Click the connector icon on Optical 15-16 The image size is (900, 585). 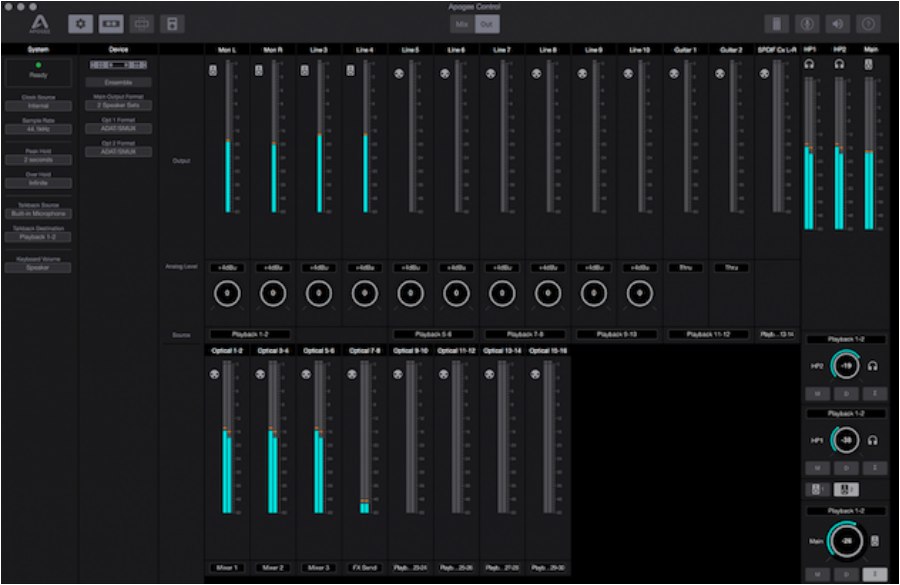536,374
